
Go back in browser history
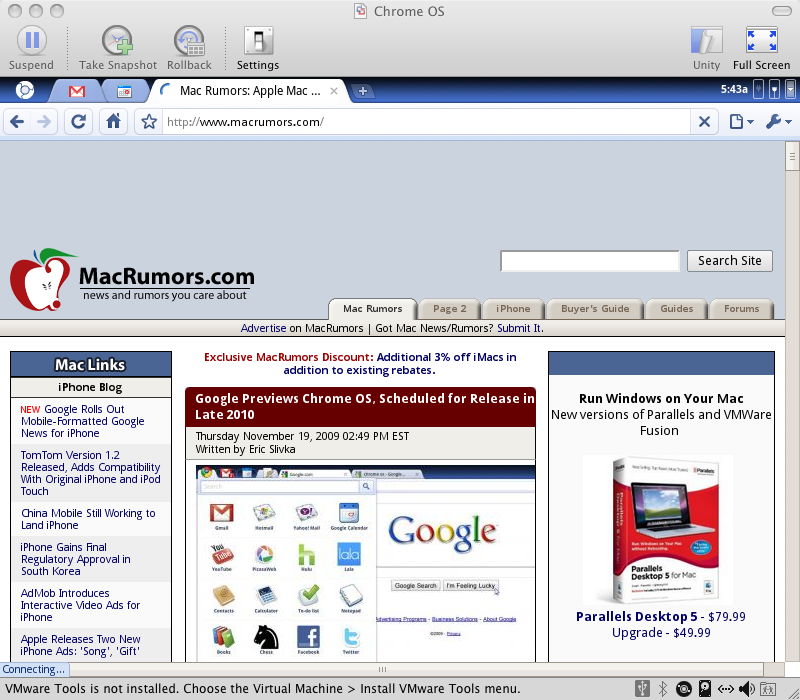17,121
